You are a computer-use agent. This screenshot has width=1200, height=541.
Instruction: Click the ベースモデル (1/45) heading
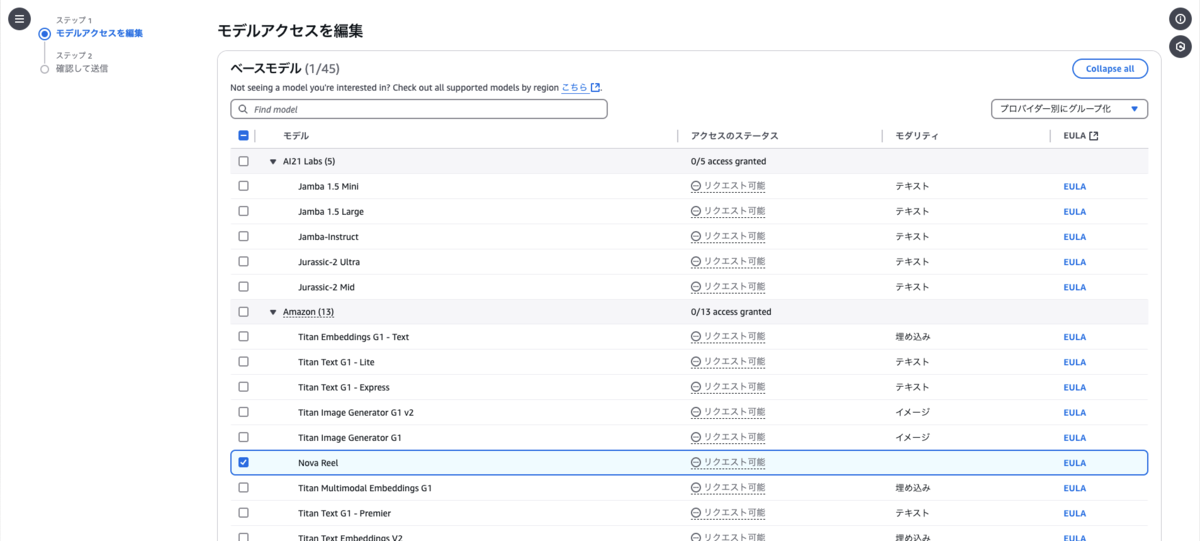pyautogui.click(x=285, y=68)
